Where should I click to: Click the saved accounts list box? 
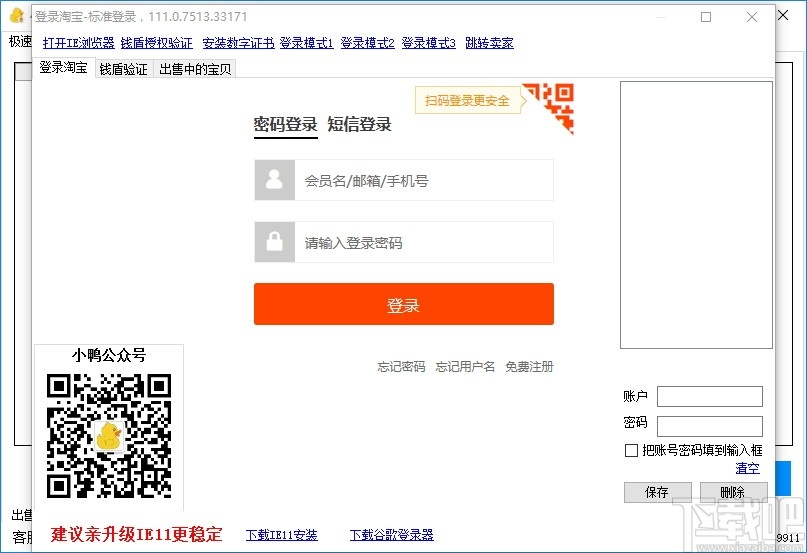pos(696,215)
